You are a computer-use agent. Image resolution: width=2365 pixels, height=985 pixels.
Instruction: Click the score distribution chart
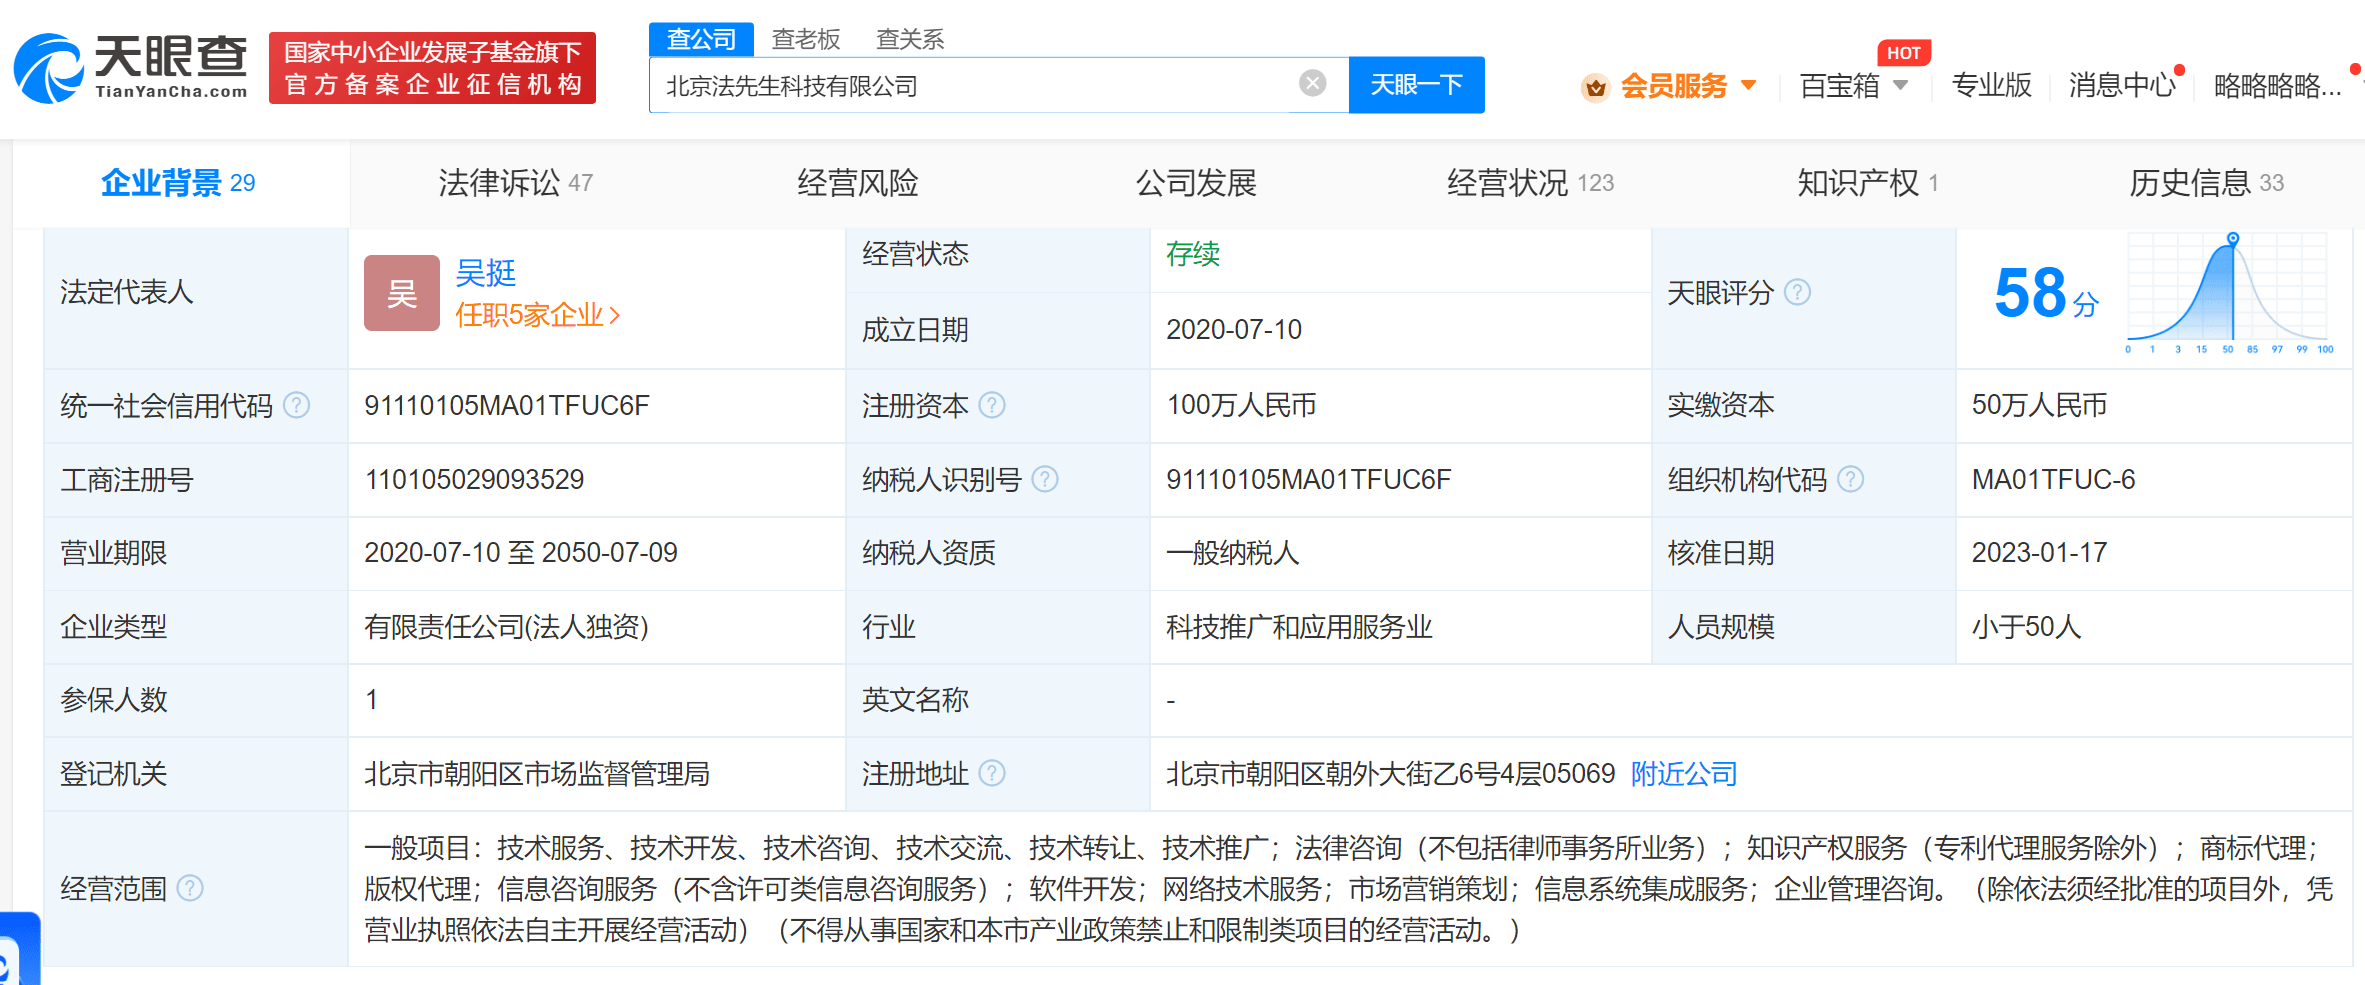point(2229,292)
